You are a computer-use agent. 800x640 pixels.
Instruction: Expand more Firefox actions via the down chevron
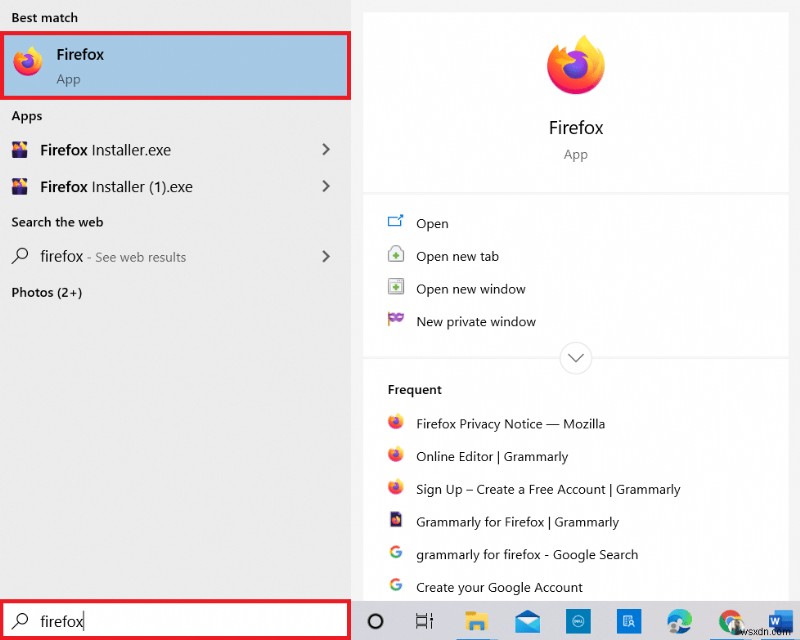point(575,358)
